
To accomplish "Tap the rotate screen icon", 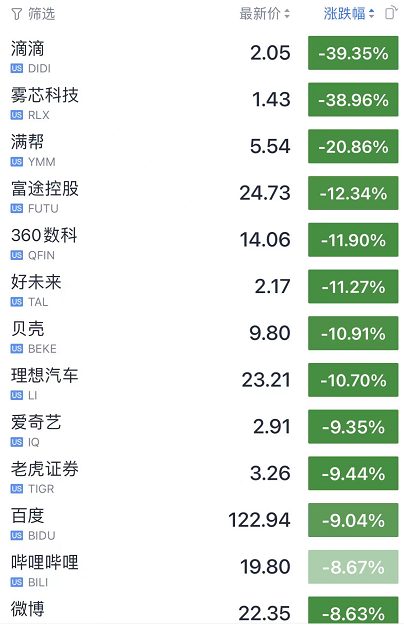I will tap(391, 13).
